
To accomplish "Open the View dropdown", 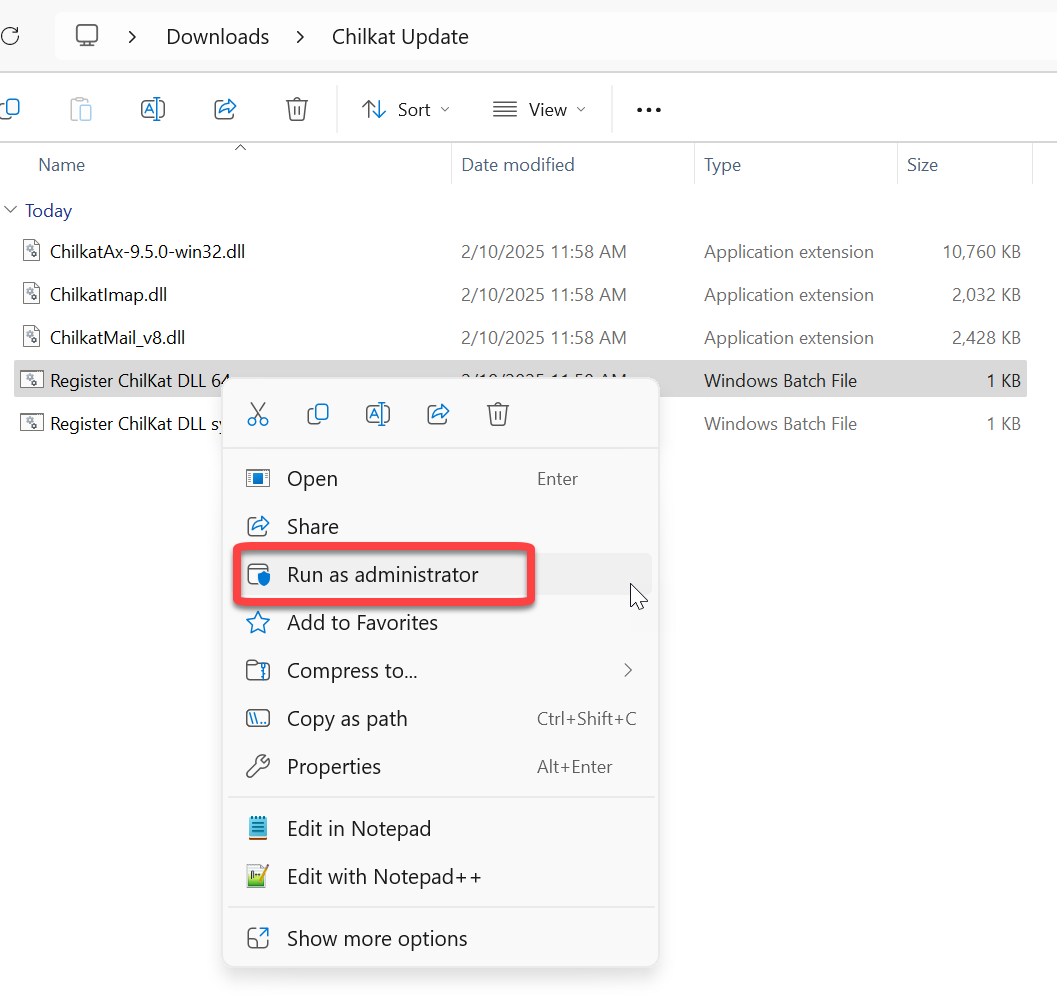I will click(x=539, y=110).
